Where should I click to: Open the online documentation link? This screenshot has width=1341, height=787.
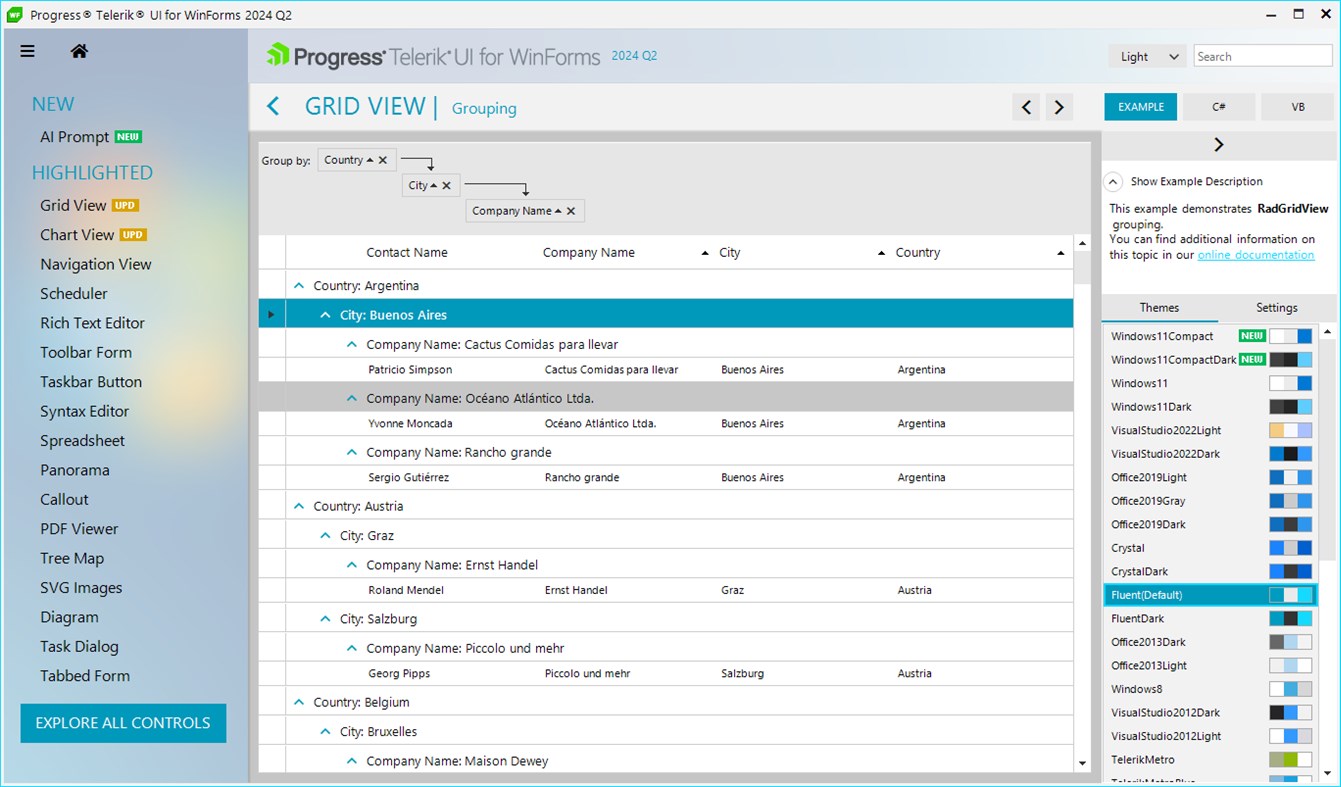(x=1256, y=255)
